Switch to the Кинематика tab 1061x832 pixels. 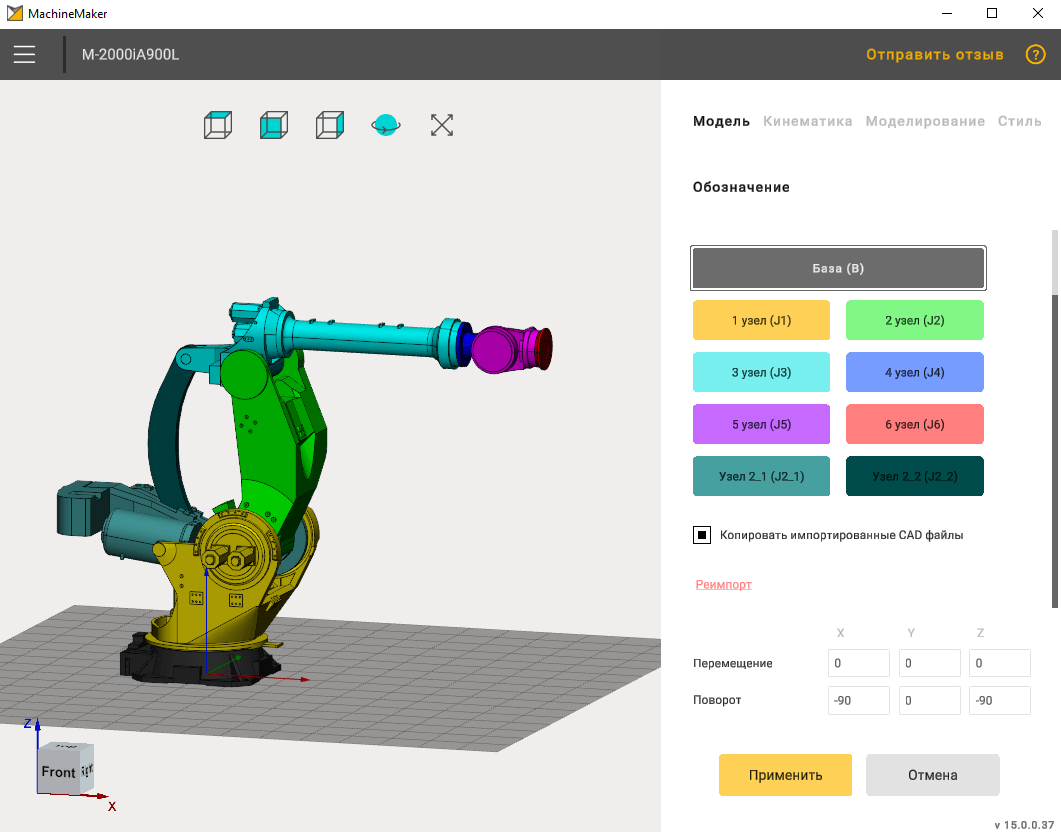(807, 121)
